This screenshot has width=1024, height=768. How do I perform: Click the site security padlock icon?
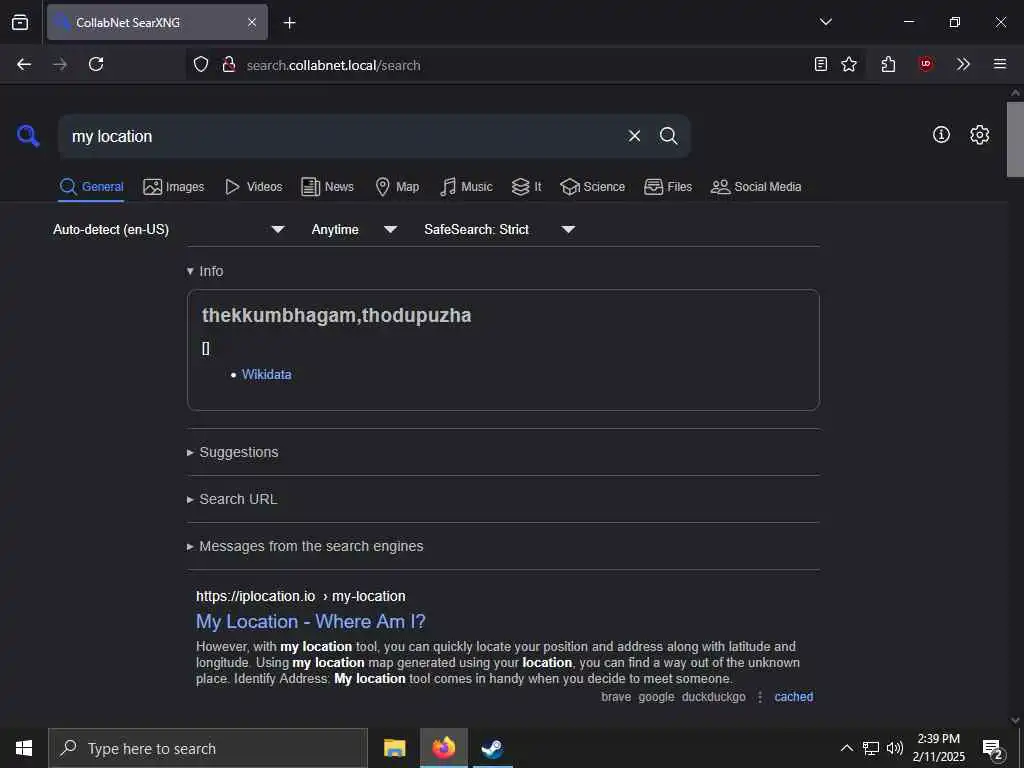point(229,64)
